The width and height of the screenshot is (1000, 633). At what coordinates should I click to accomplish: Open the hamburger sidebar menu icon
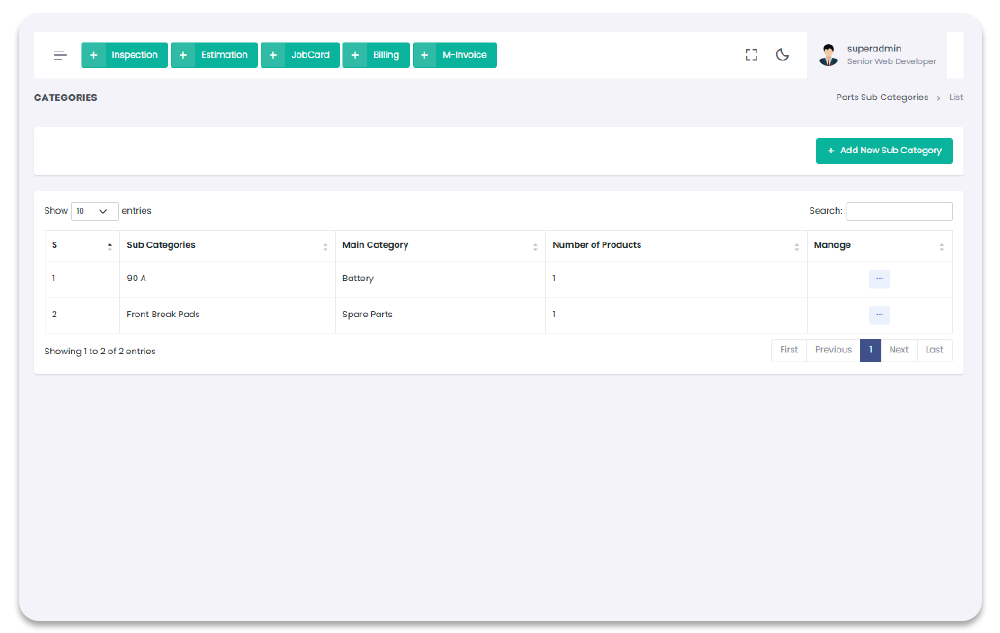tap(61, 56)
